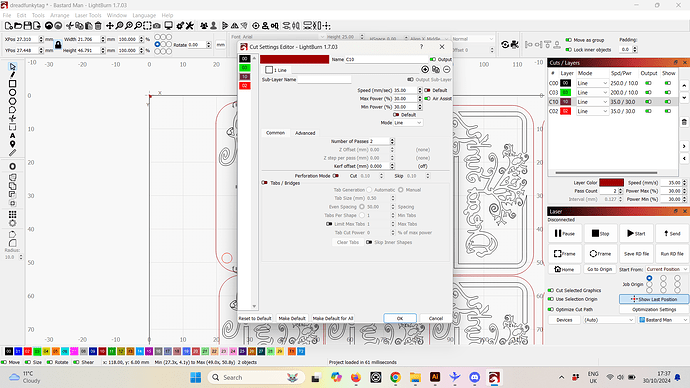The width and height of the screenshot is (690, 388).
Task: Click the layer Name input field
Action: tap(385, 59)
